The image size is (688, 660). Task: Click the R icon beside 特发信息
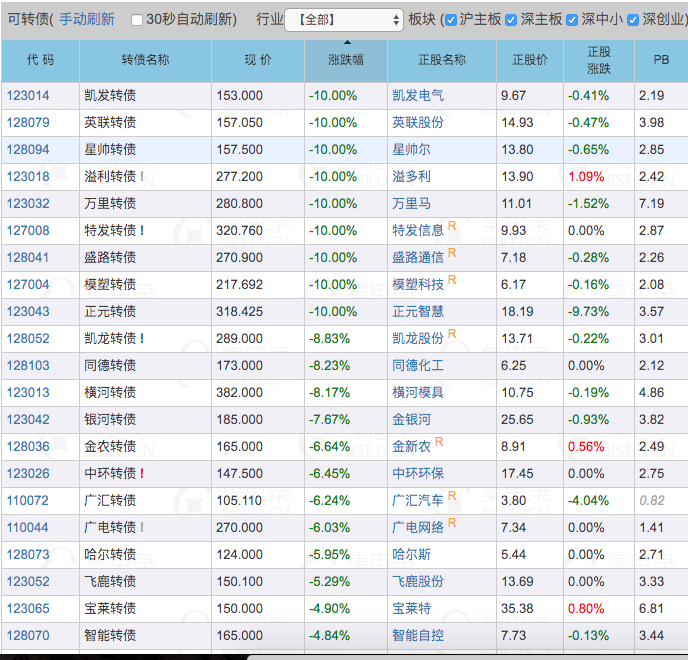click(452, 226)
